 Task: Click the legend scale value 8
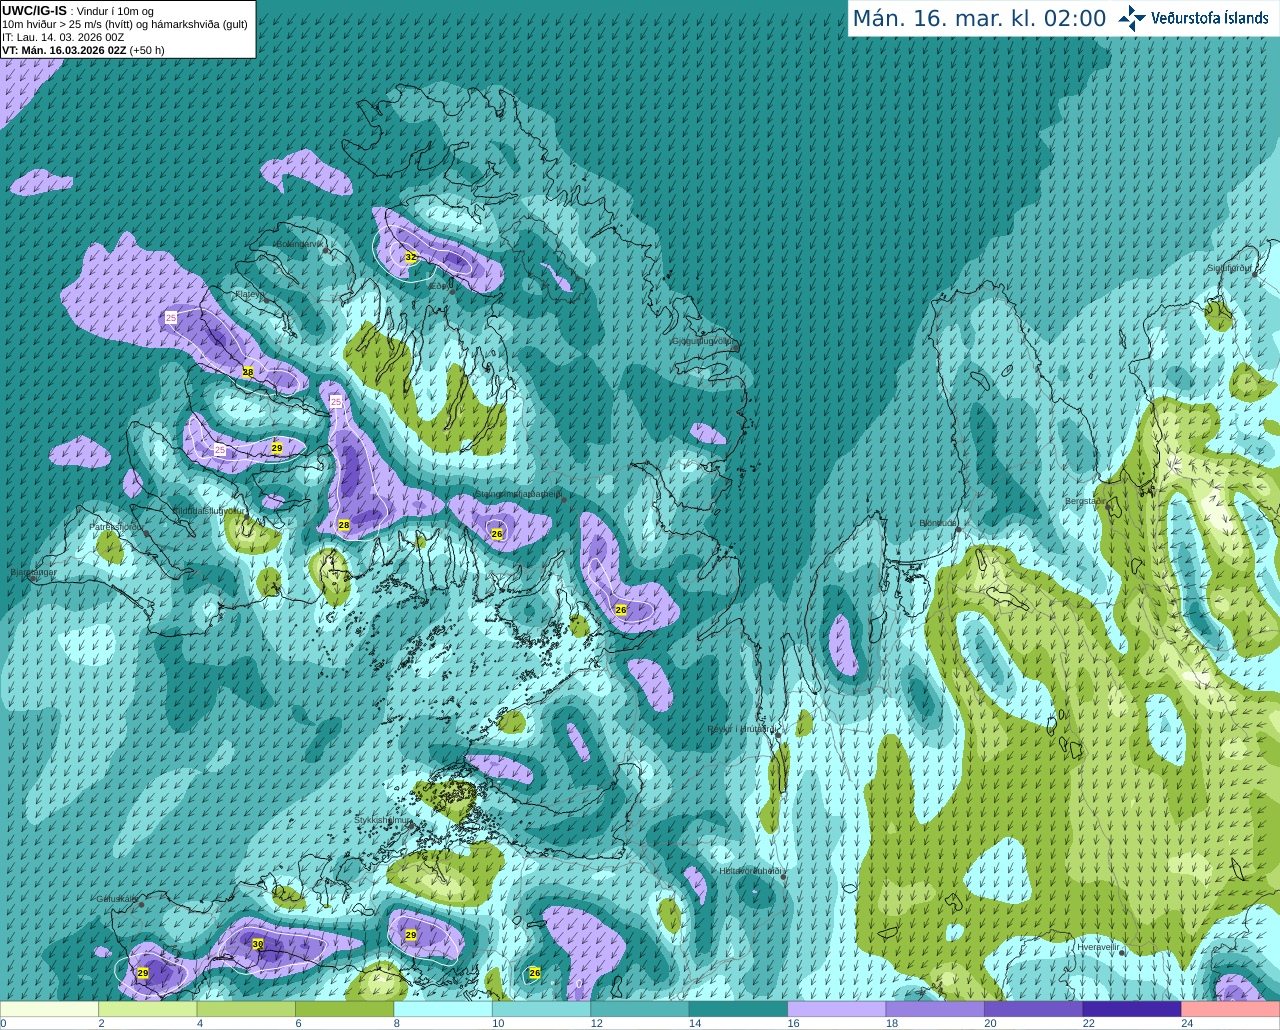click(397, 1023)
